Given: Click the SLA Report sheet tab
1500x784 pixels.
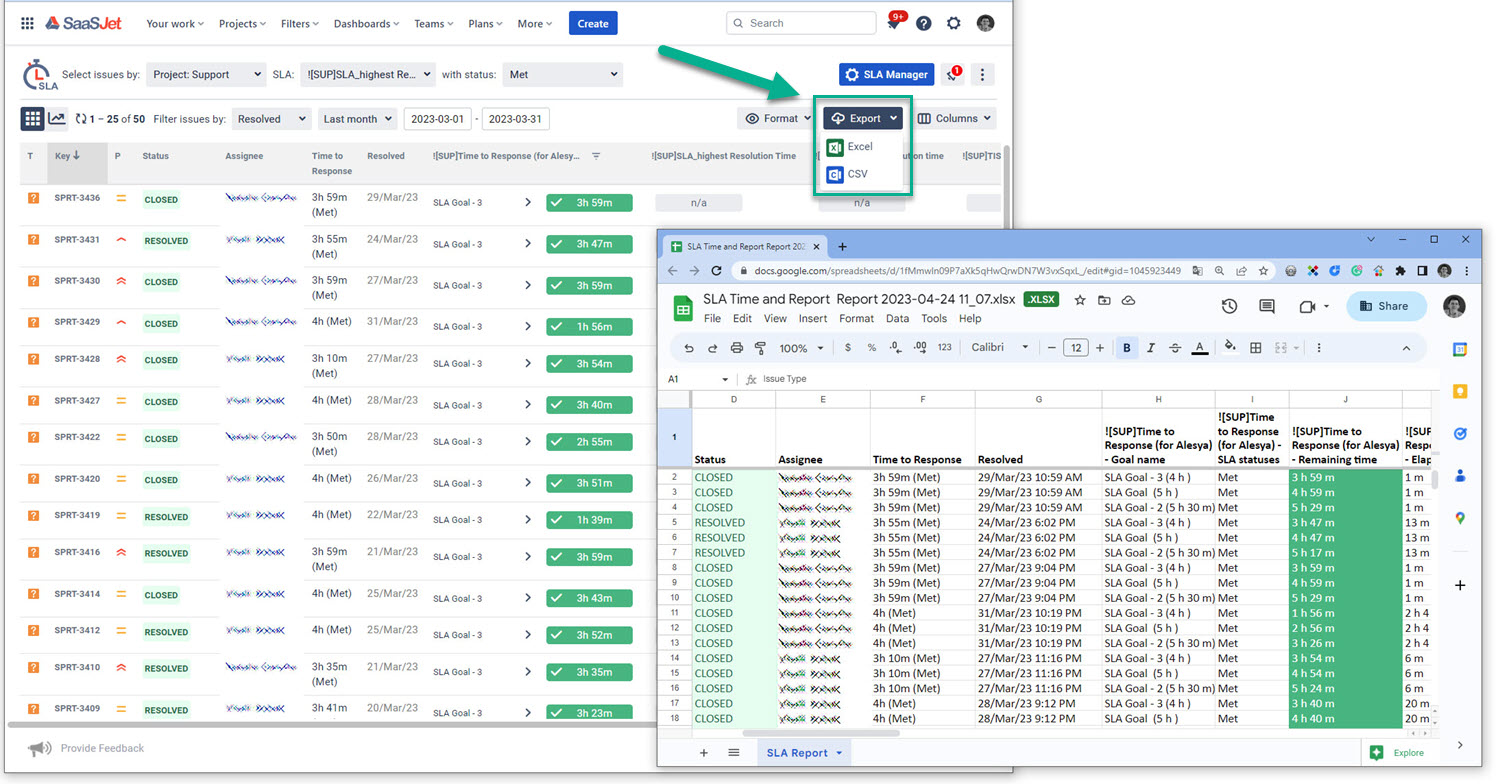Looking at the screenshot, I should tap(796, 753).
